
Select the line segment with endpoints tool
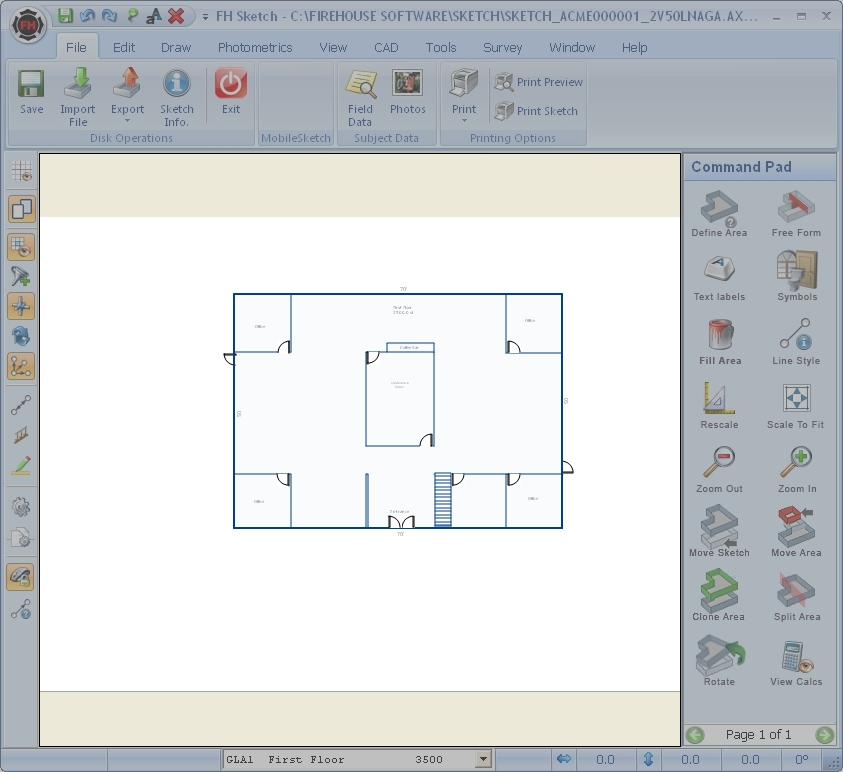[x=21, y=405]
